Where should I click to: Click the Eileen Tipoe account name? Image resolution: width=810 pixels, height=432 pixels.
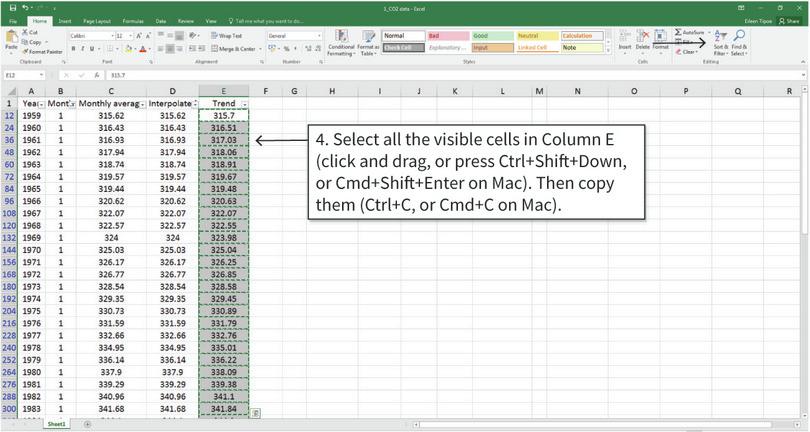click(758, 21)
